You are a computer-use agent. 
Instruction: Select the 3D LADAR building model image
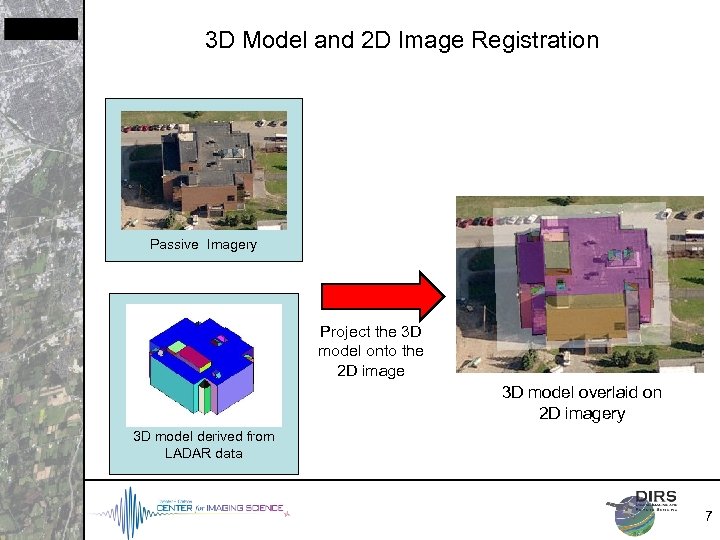tap(204, 365)
